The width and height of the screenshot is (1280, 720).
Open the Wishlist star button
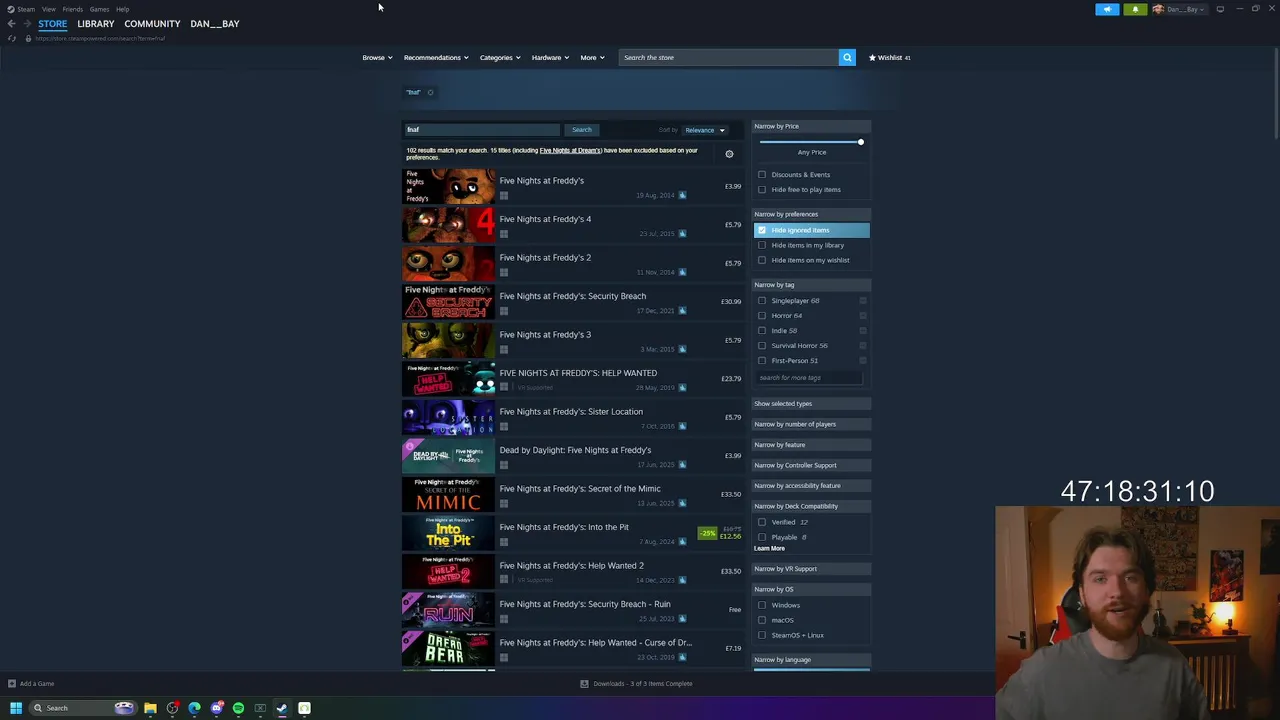click(x=889, y=57)
